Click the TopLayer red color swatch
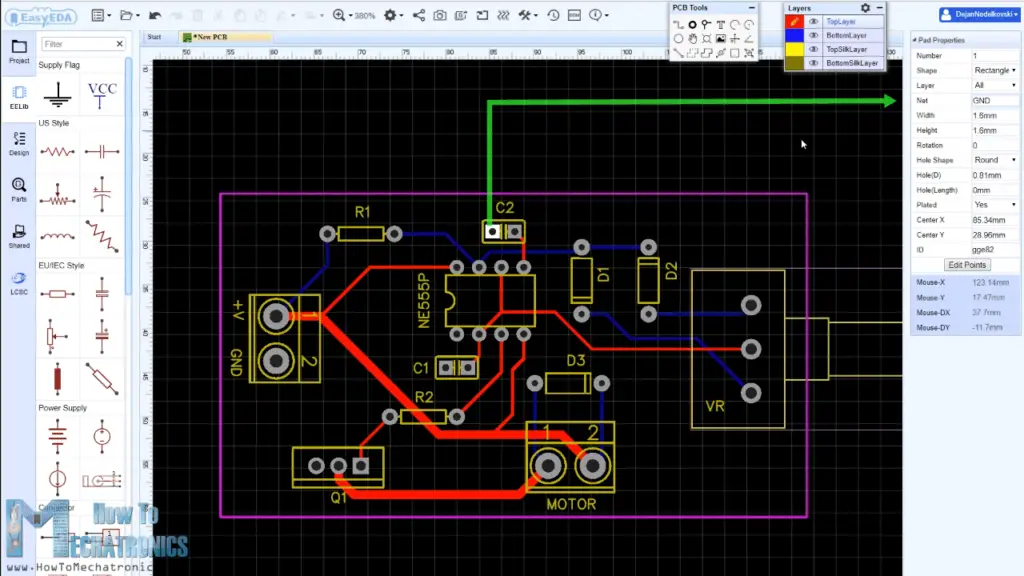The width and height of the screenshot is (1024, 576). coord(796,21)
